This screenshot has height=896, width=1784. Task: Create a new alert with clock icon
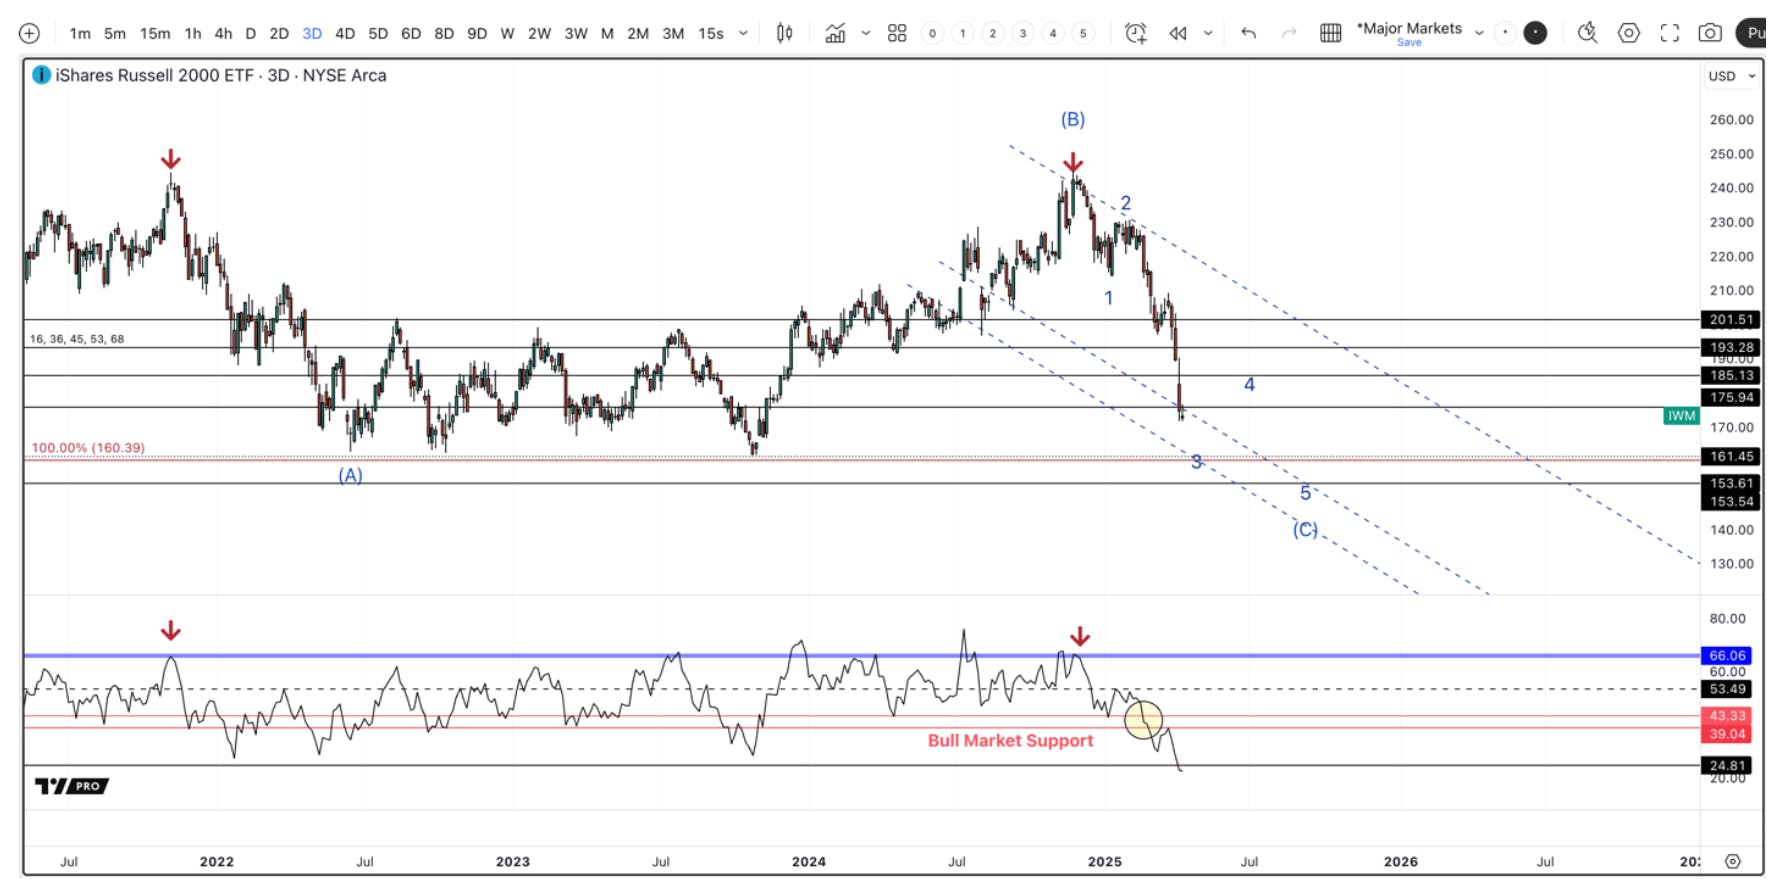(1136, 33)
